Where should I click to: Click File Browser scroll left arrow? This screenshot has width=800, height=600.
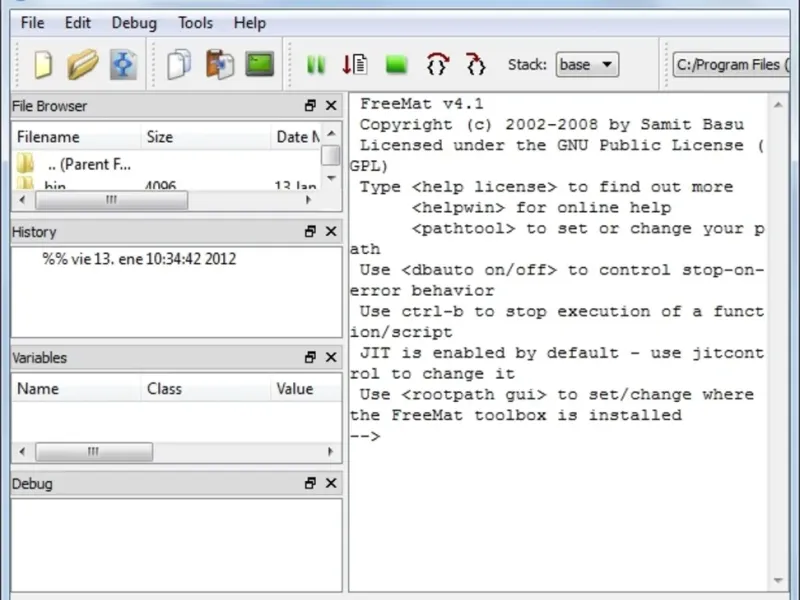(x=22, y=199)
